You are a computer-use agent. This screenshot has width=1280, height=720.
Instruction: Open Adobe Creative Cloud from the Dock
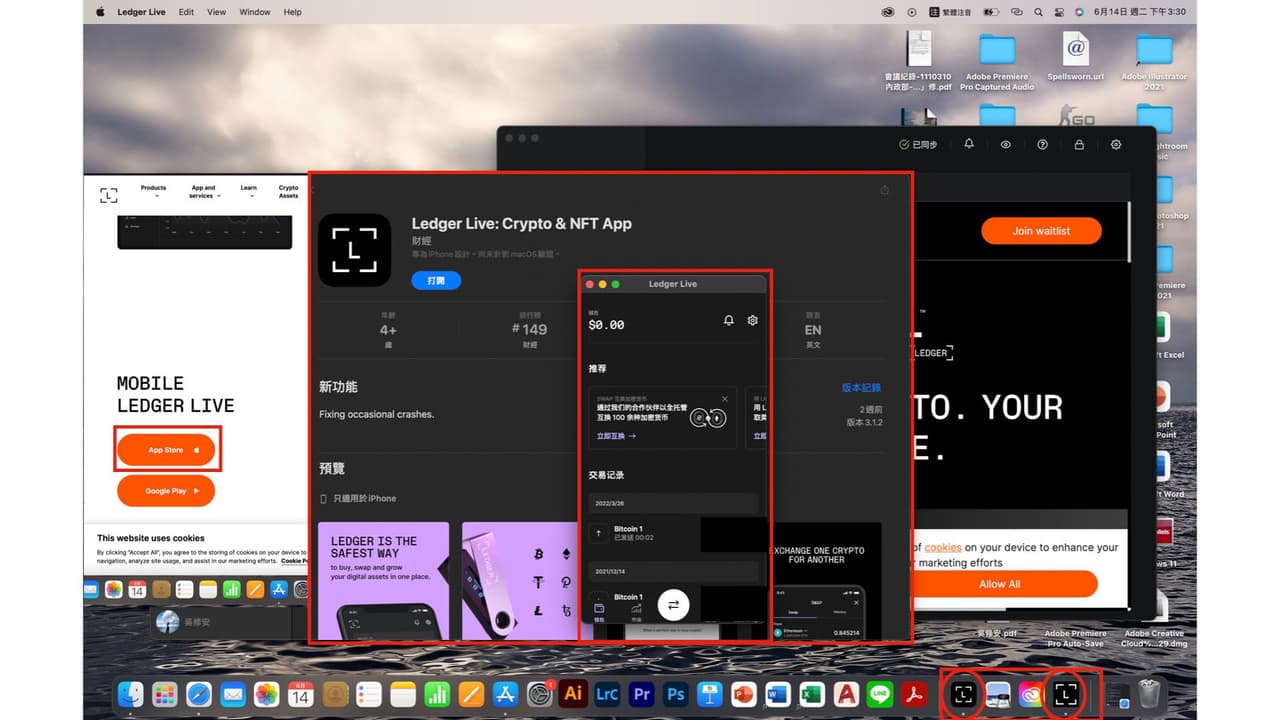click(x=1029, y=694)
